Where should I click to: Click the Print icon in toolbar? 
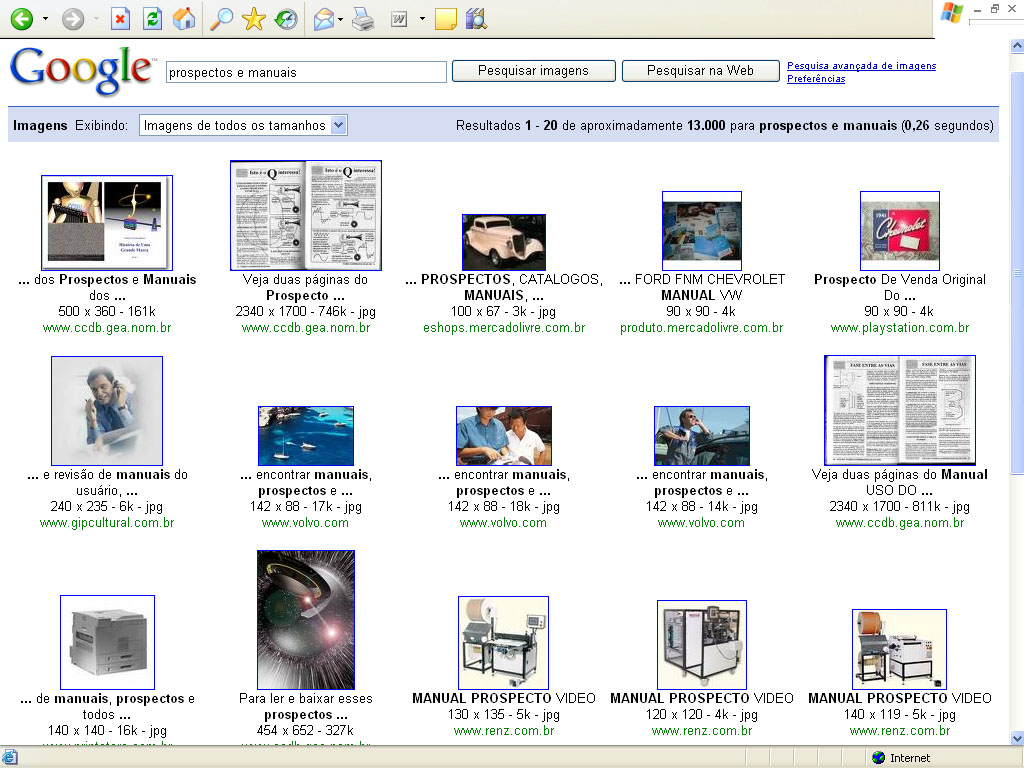pos(362,18)
